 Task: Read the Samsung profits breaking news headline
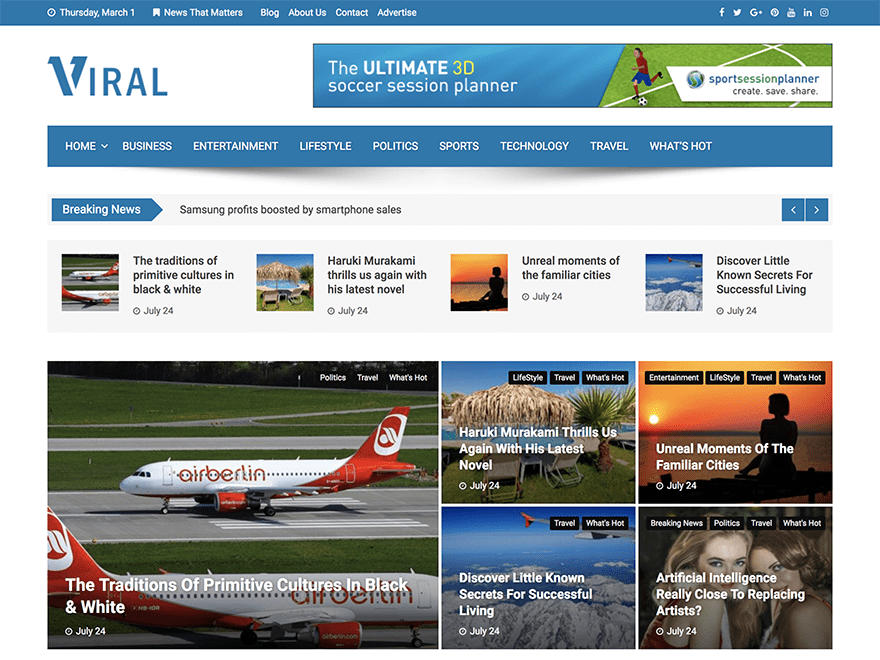coord(290,210)
